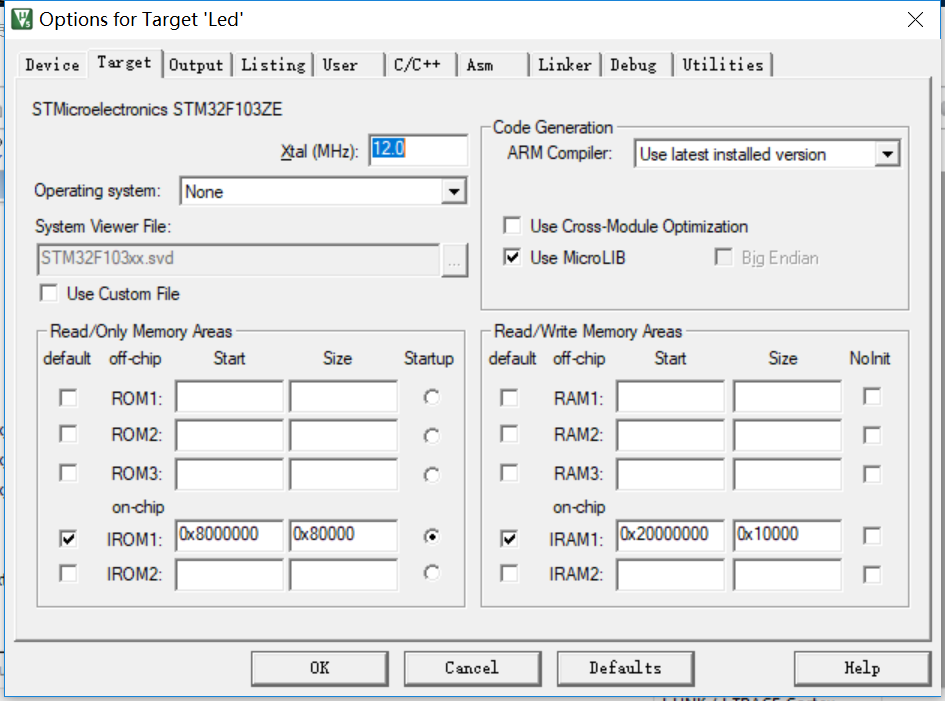Open the ARM Compiler version dropdown

[888, 154]
